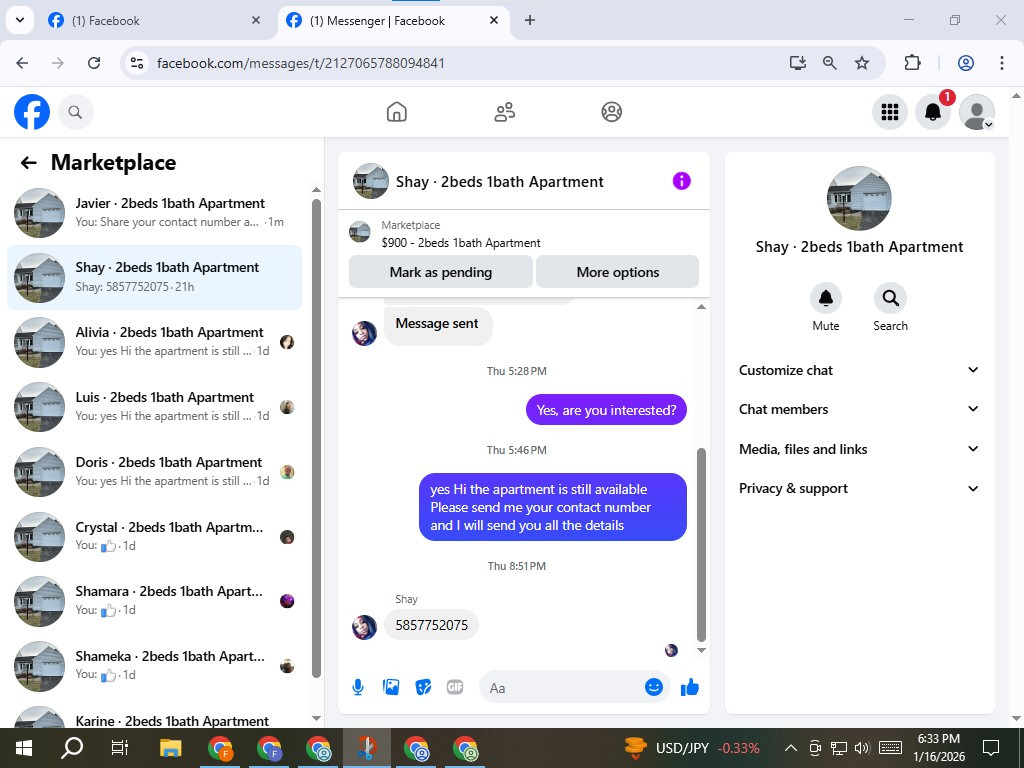Viewport: 1024px width, 768px height.
Task: Bookmark this page with star icon
Action: [862, 63]
